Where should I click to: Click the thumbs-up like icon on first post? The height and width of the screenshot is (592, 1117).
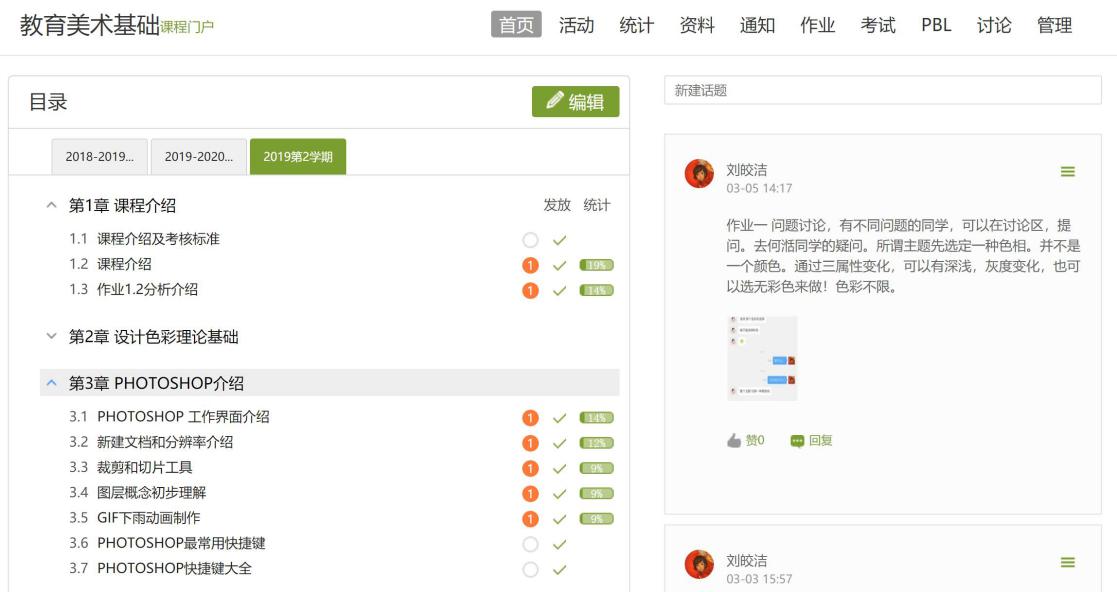(735, 440)
